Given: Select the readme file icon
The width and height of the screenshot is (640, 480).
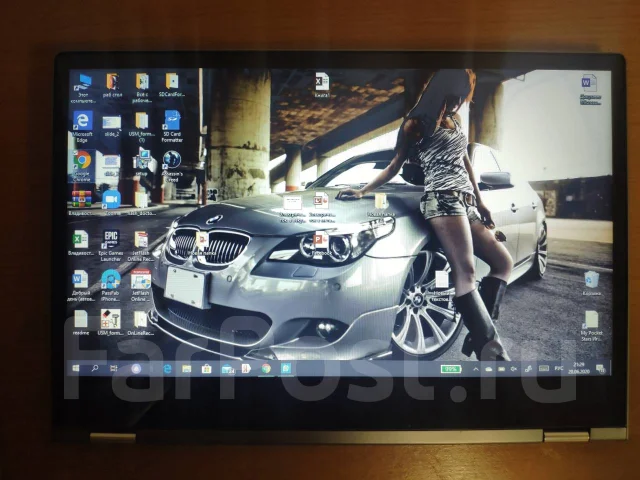Looking at the screenshot, I should pyautogui.click(x=81, y=322).
